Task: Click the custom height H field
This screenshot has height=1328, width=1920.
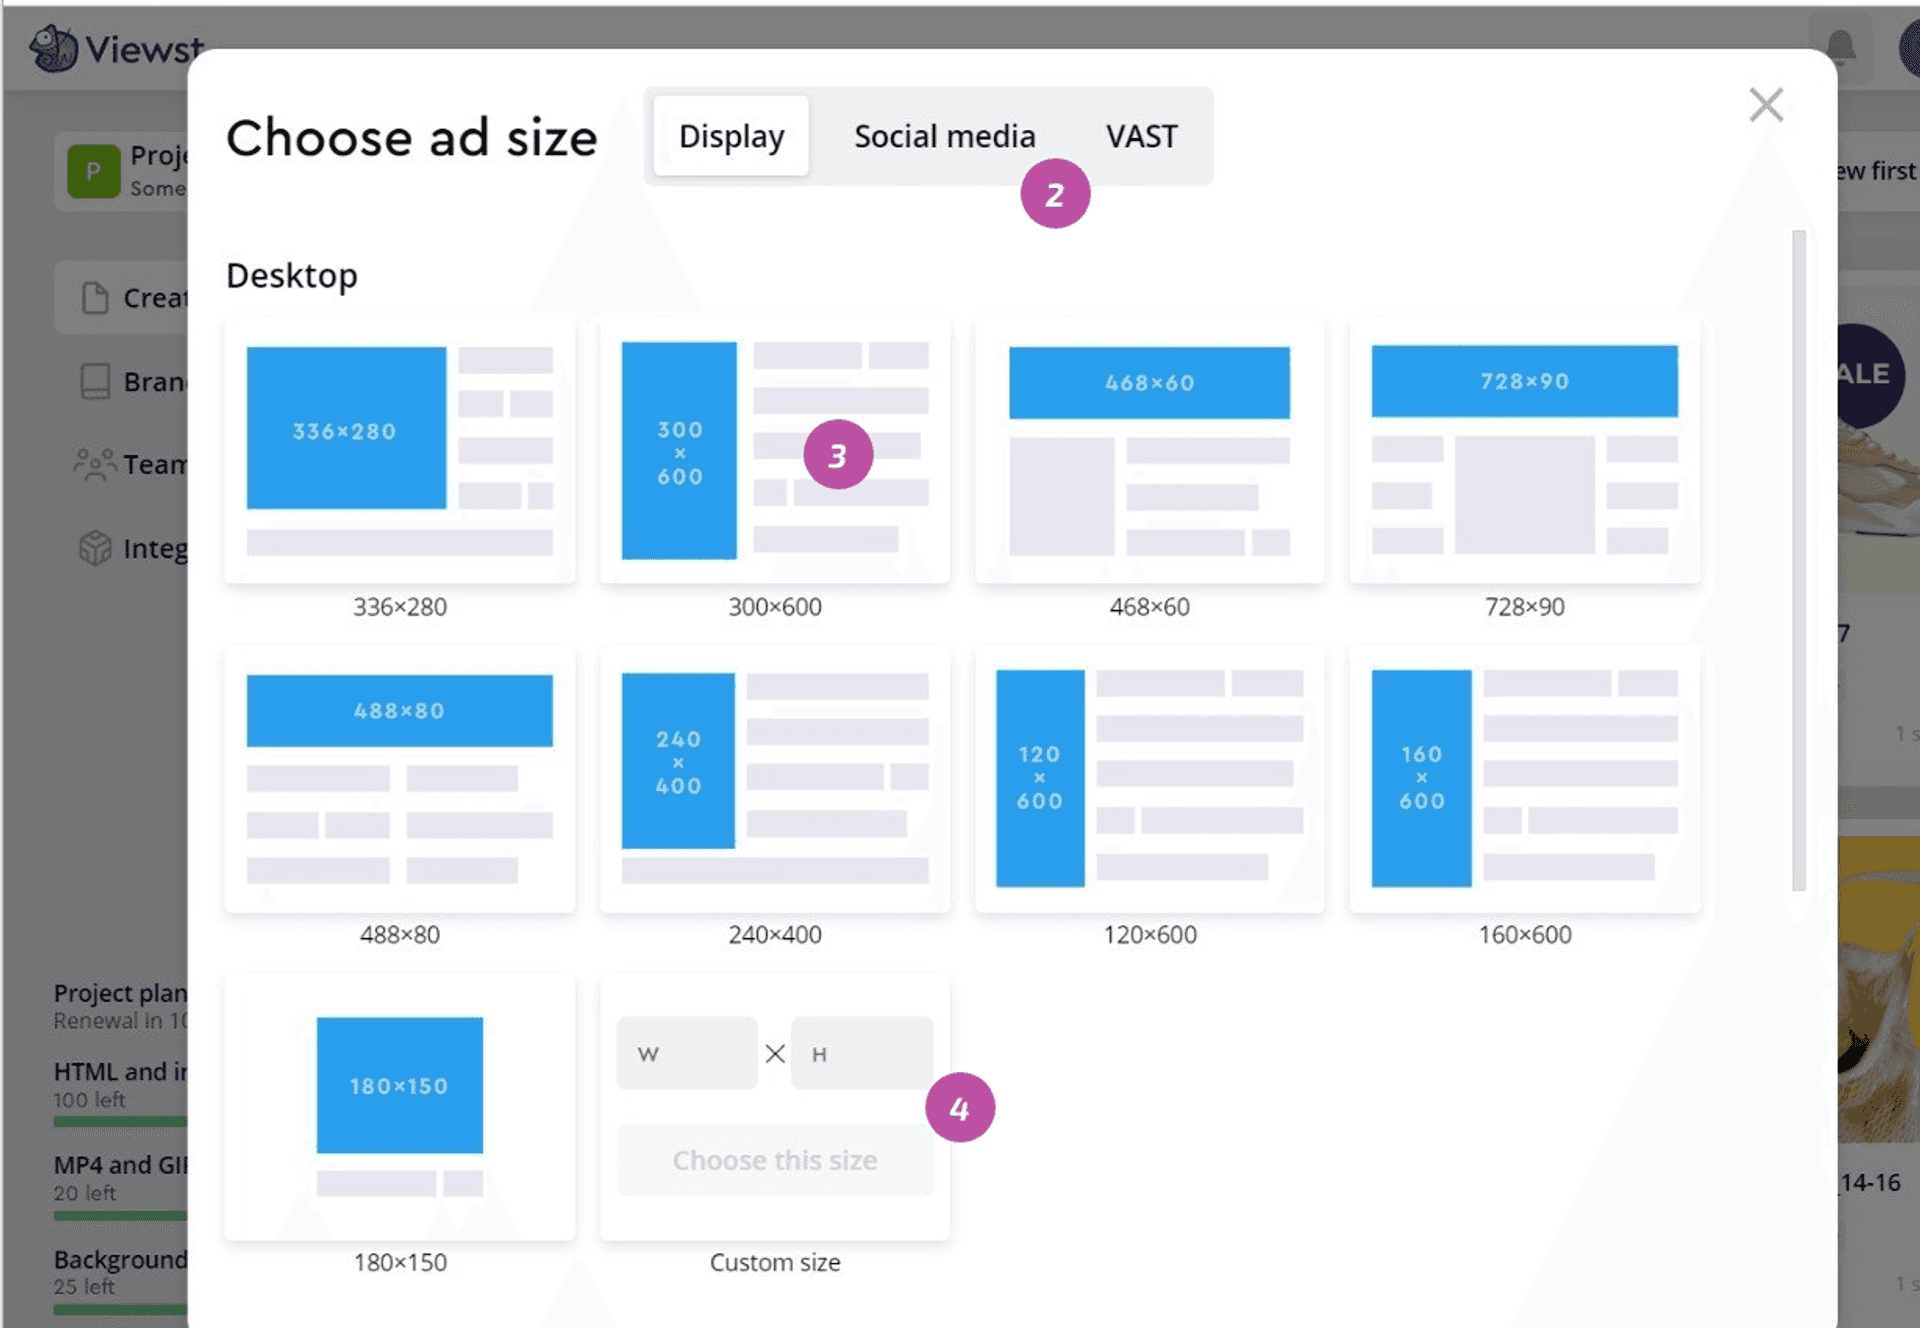Action: (861, 1054)
